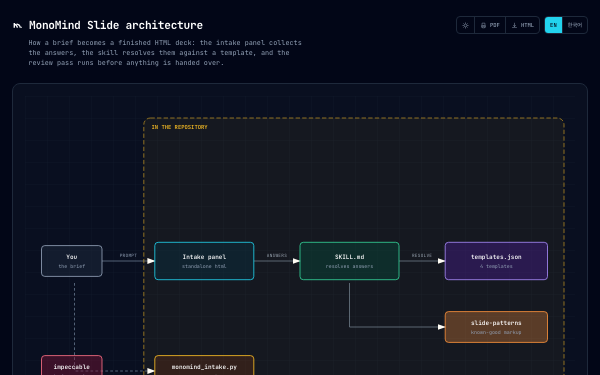Select the SKILL.md node

point(349,261)
